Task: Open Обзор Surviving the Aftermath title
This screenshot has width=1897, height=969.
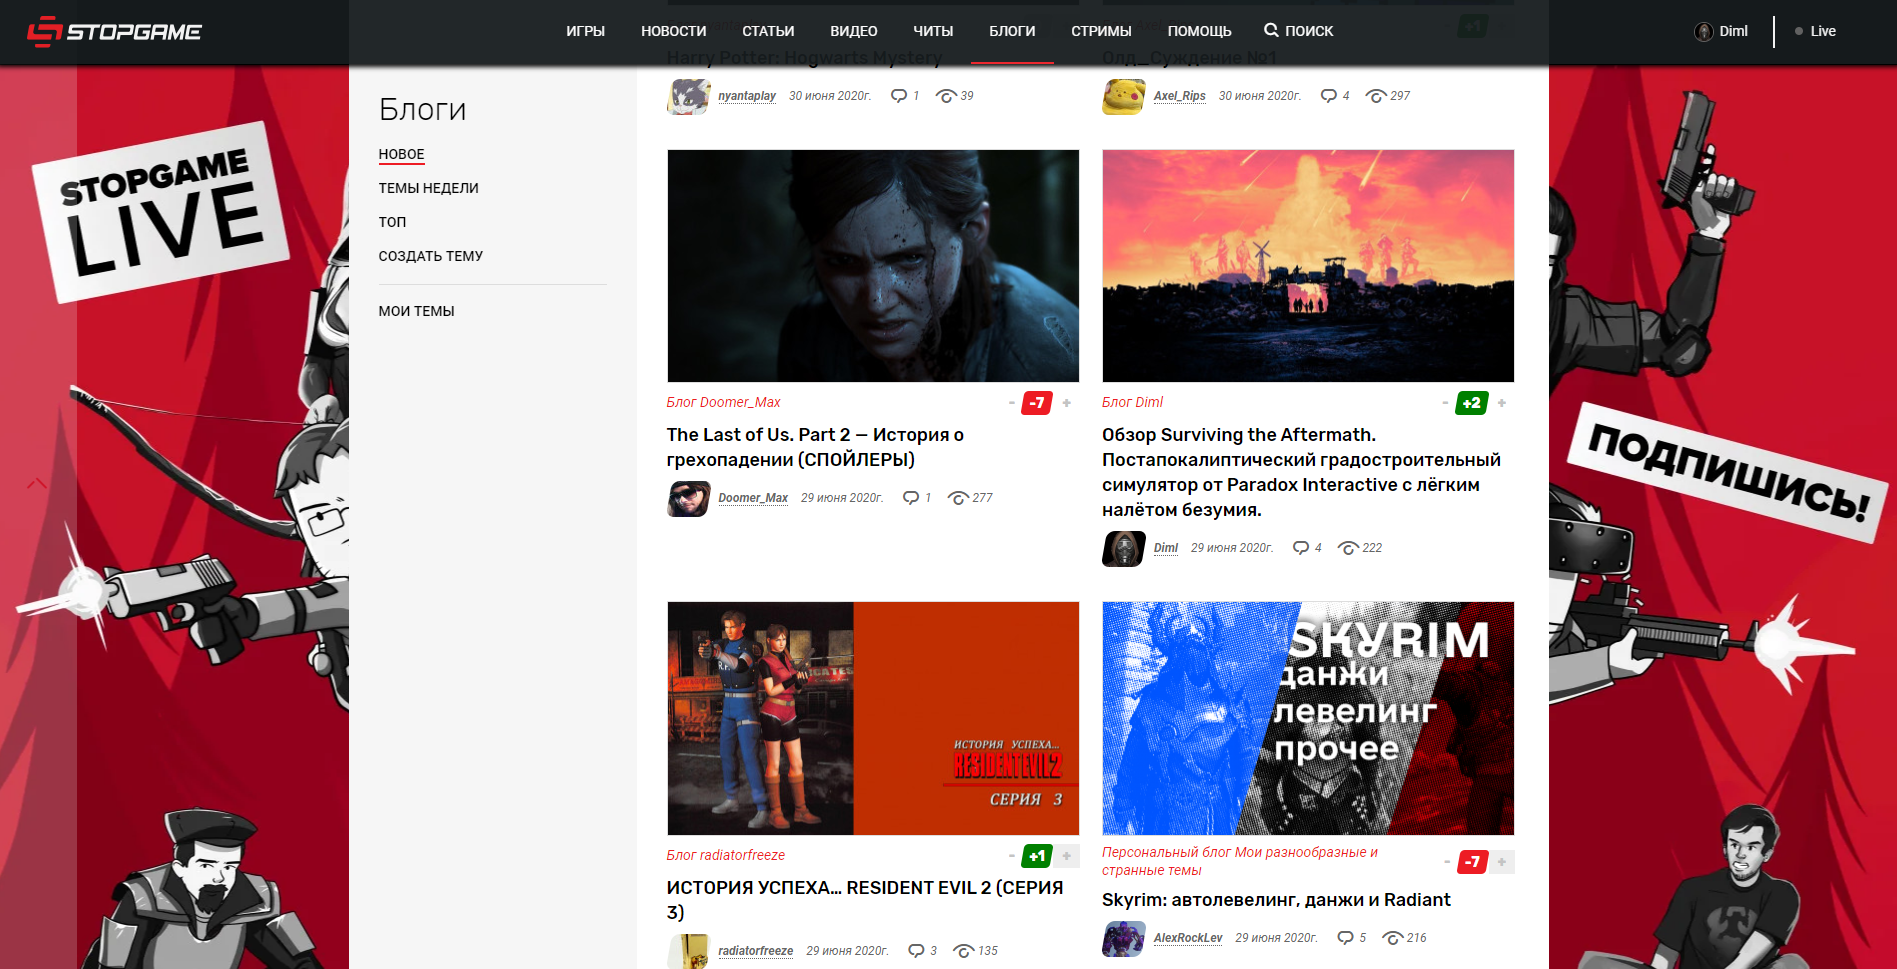Action: click(1301, 472)
